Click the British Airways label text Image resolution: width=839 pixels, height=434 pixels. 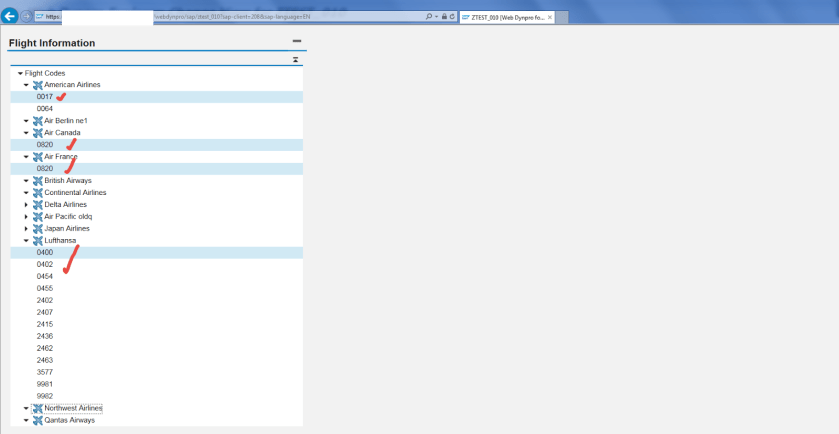[x=68, y=181]
